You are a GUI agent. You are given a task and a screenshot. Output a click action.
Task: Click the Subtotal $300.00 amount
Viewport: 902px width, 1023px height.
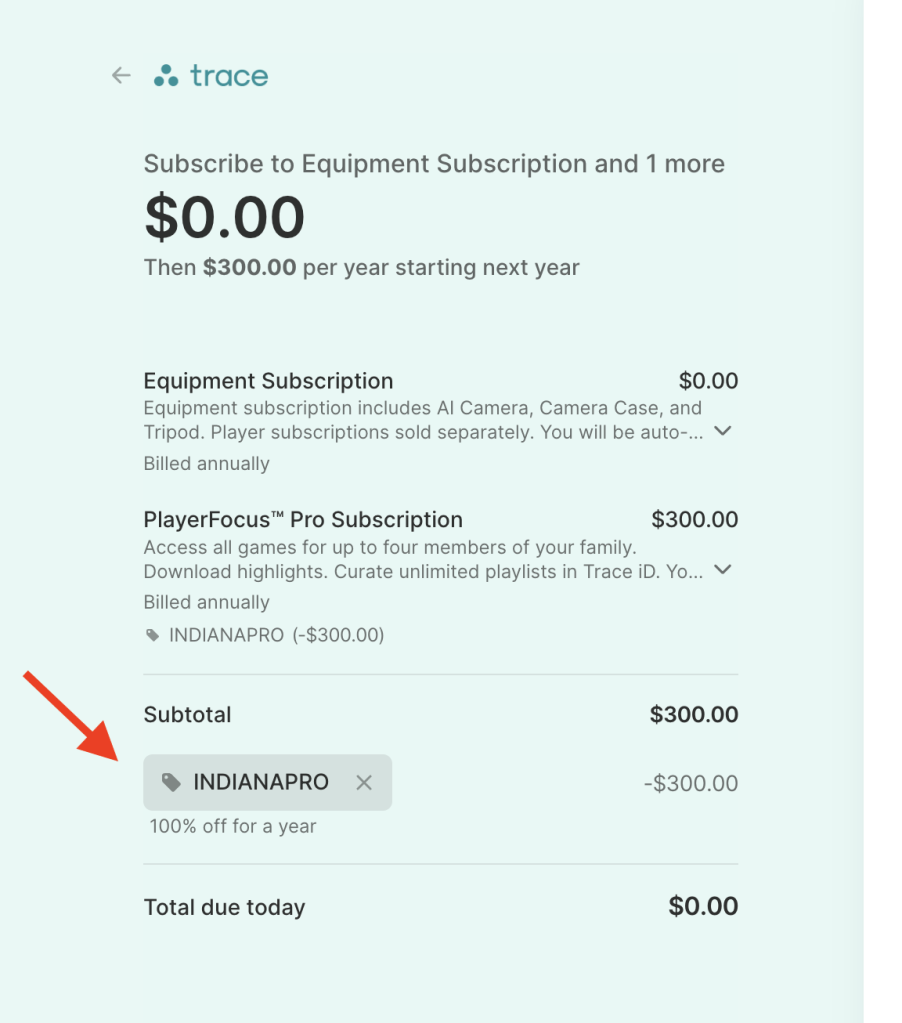coord(694,715)
